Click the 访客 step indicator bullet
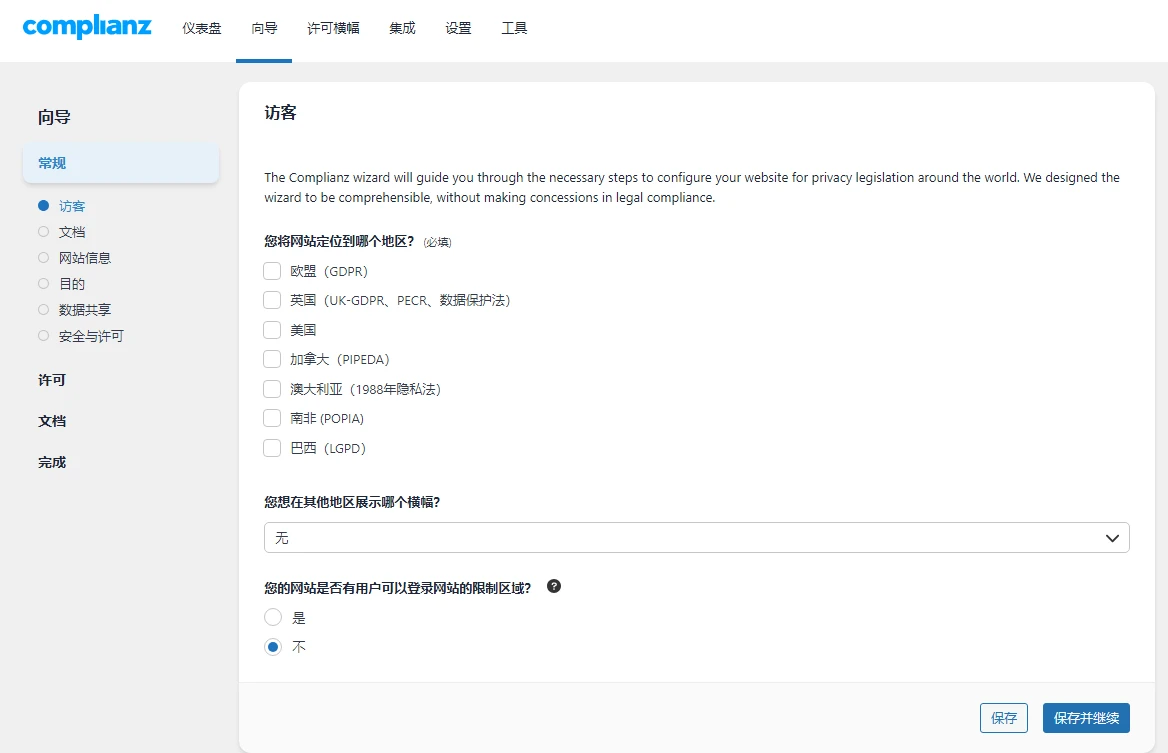The image size is (1168, 753). pyautogui.click(x=42, y=206)
